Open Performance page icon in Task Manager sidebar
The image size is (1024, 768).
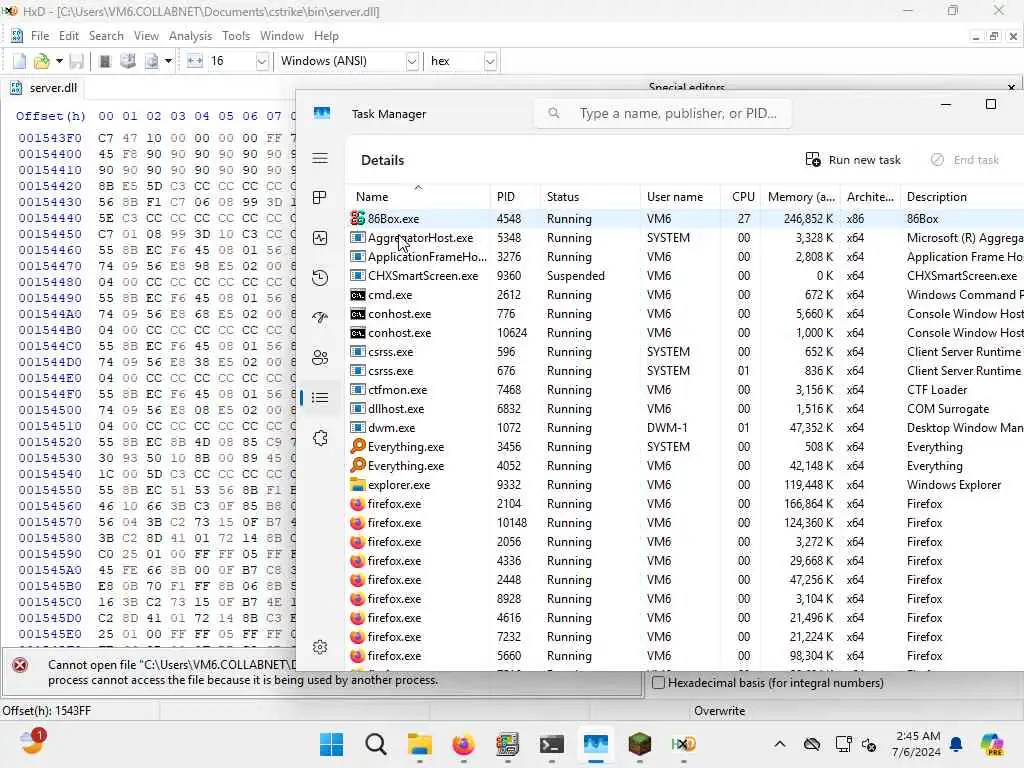[320, 238]
